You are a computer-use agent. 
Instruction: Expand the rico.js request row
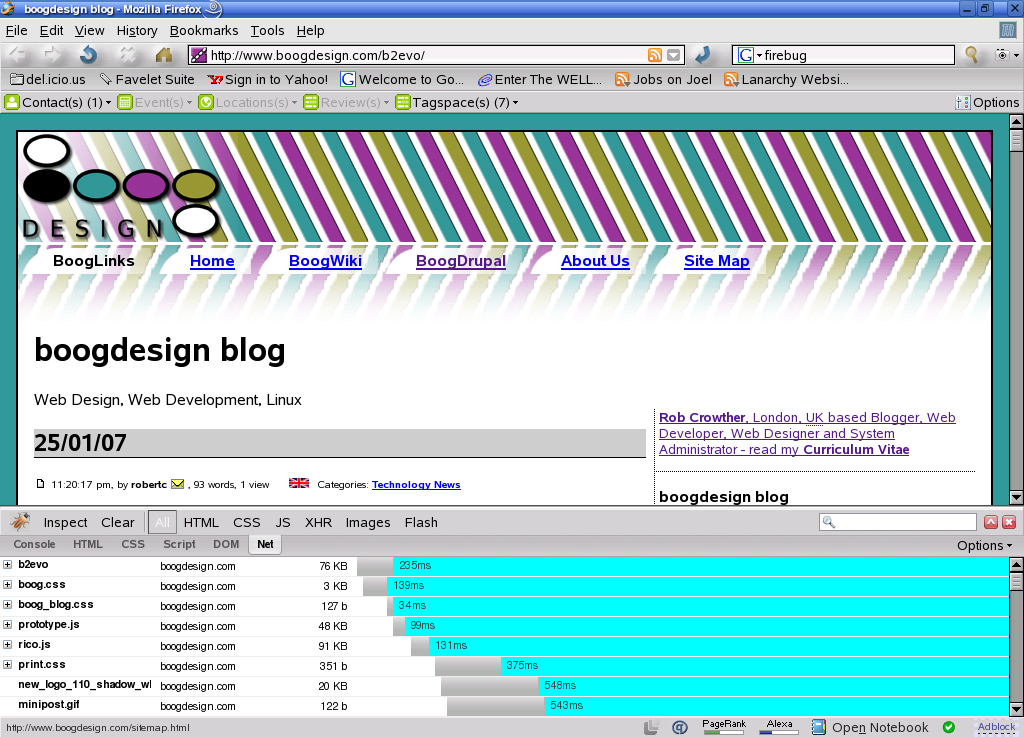[7, 644]
